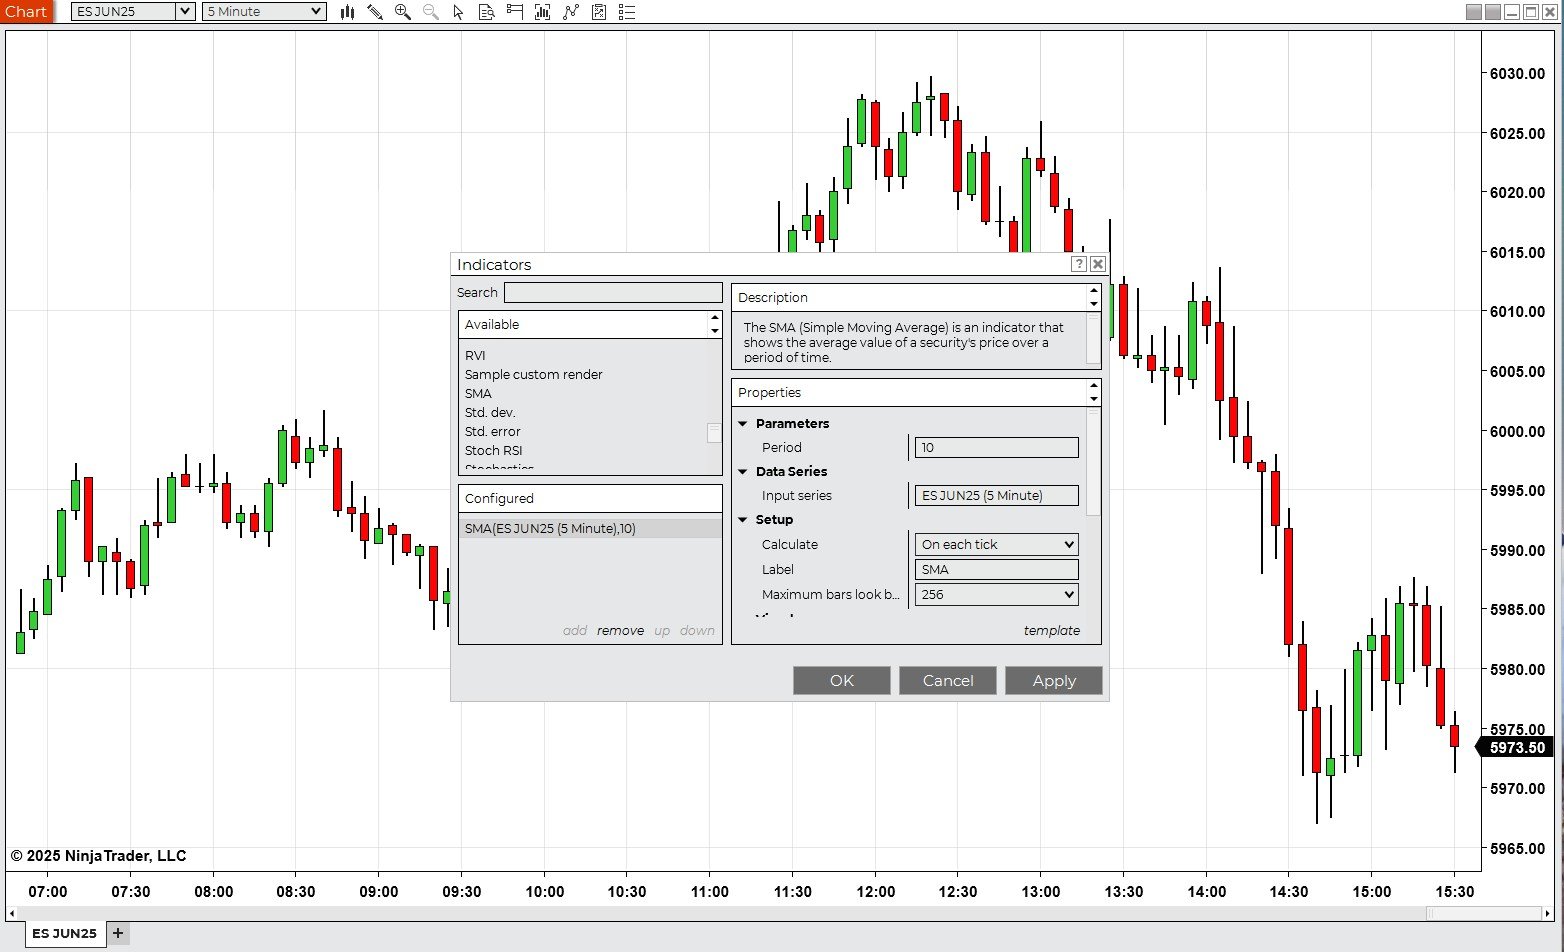Image resolution: width=1564 pixels, height=952 pixels.
Task: Click the zoom in magnifier icon
Action: point(403,12)
